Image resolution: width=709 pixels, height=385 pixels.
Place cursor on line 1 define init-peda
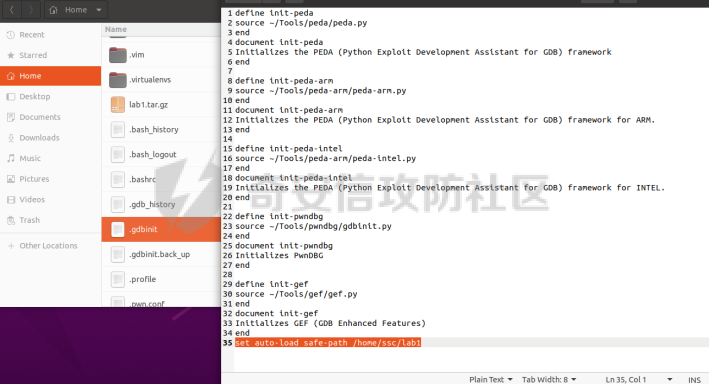274,13
